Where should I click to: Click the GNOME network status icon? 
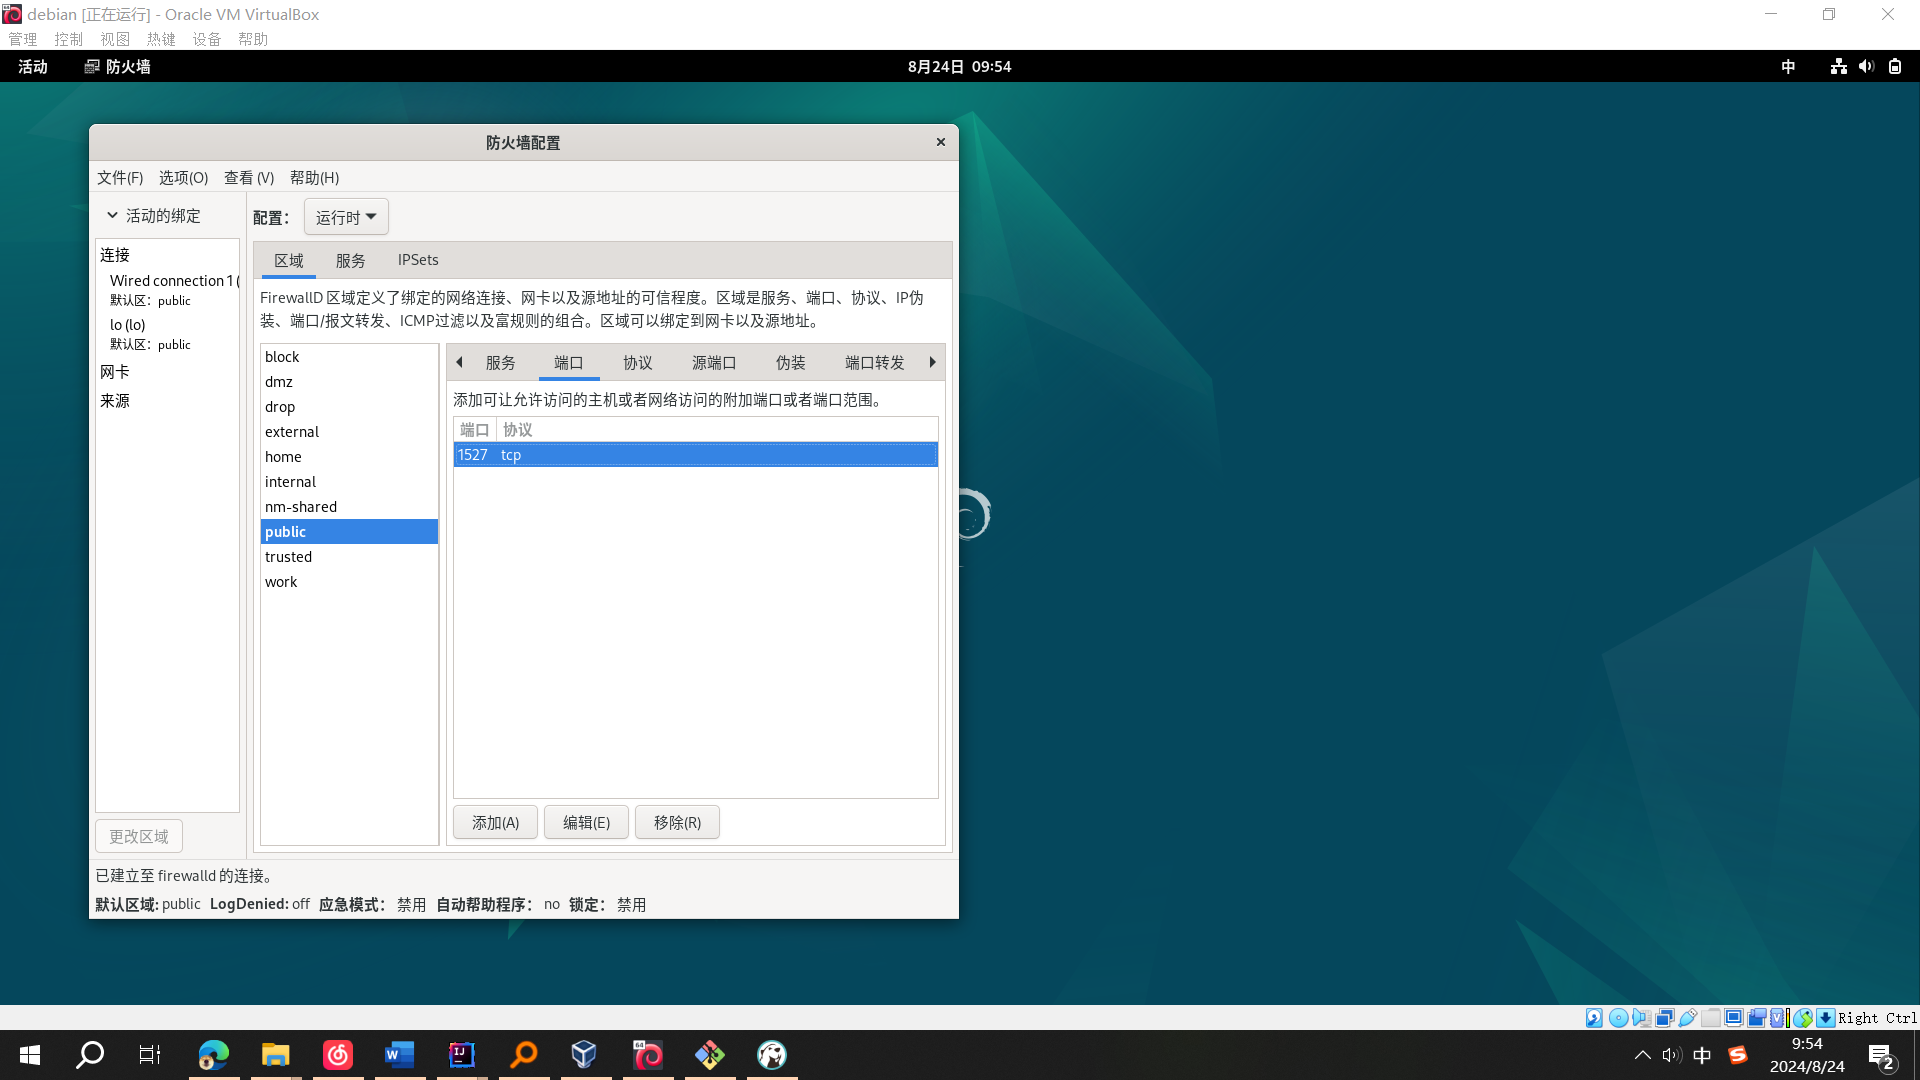click(x=1838, y=67)
